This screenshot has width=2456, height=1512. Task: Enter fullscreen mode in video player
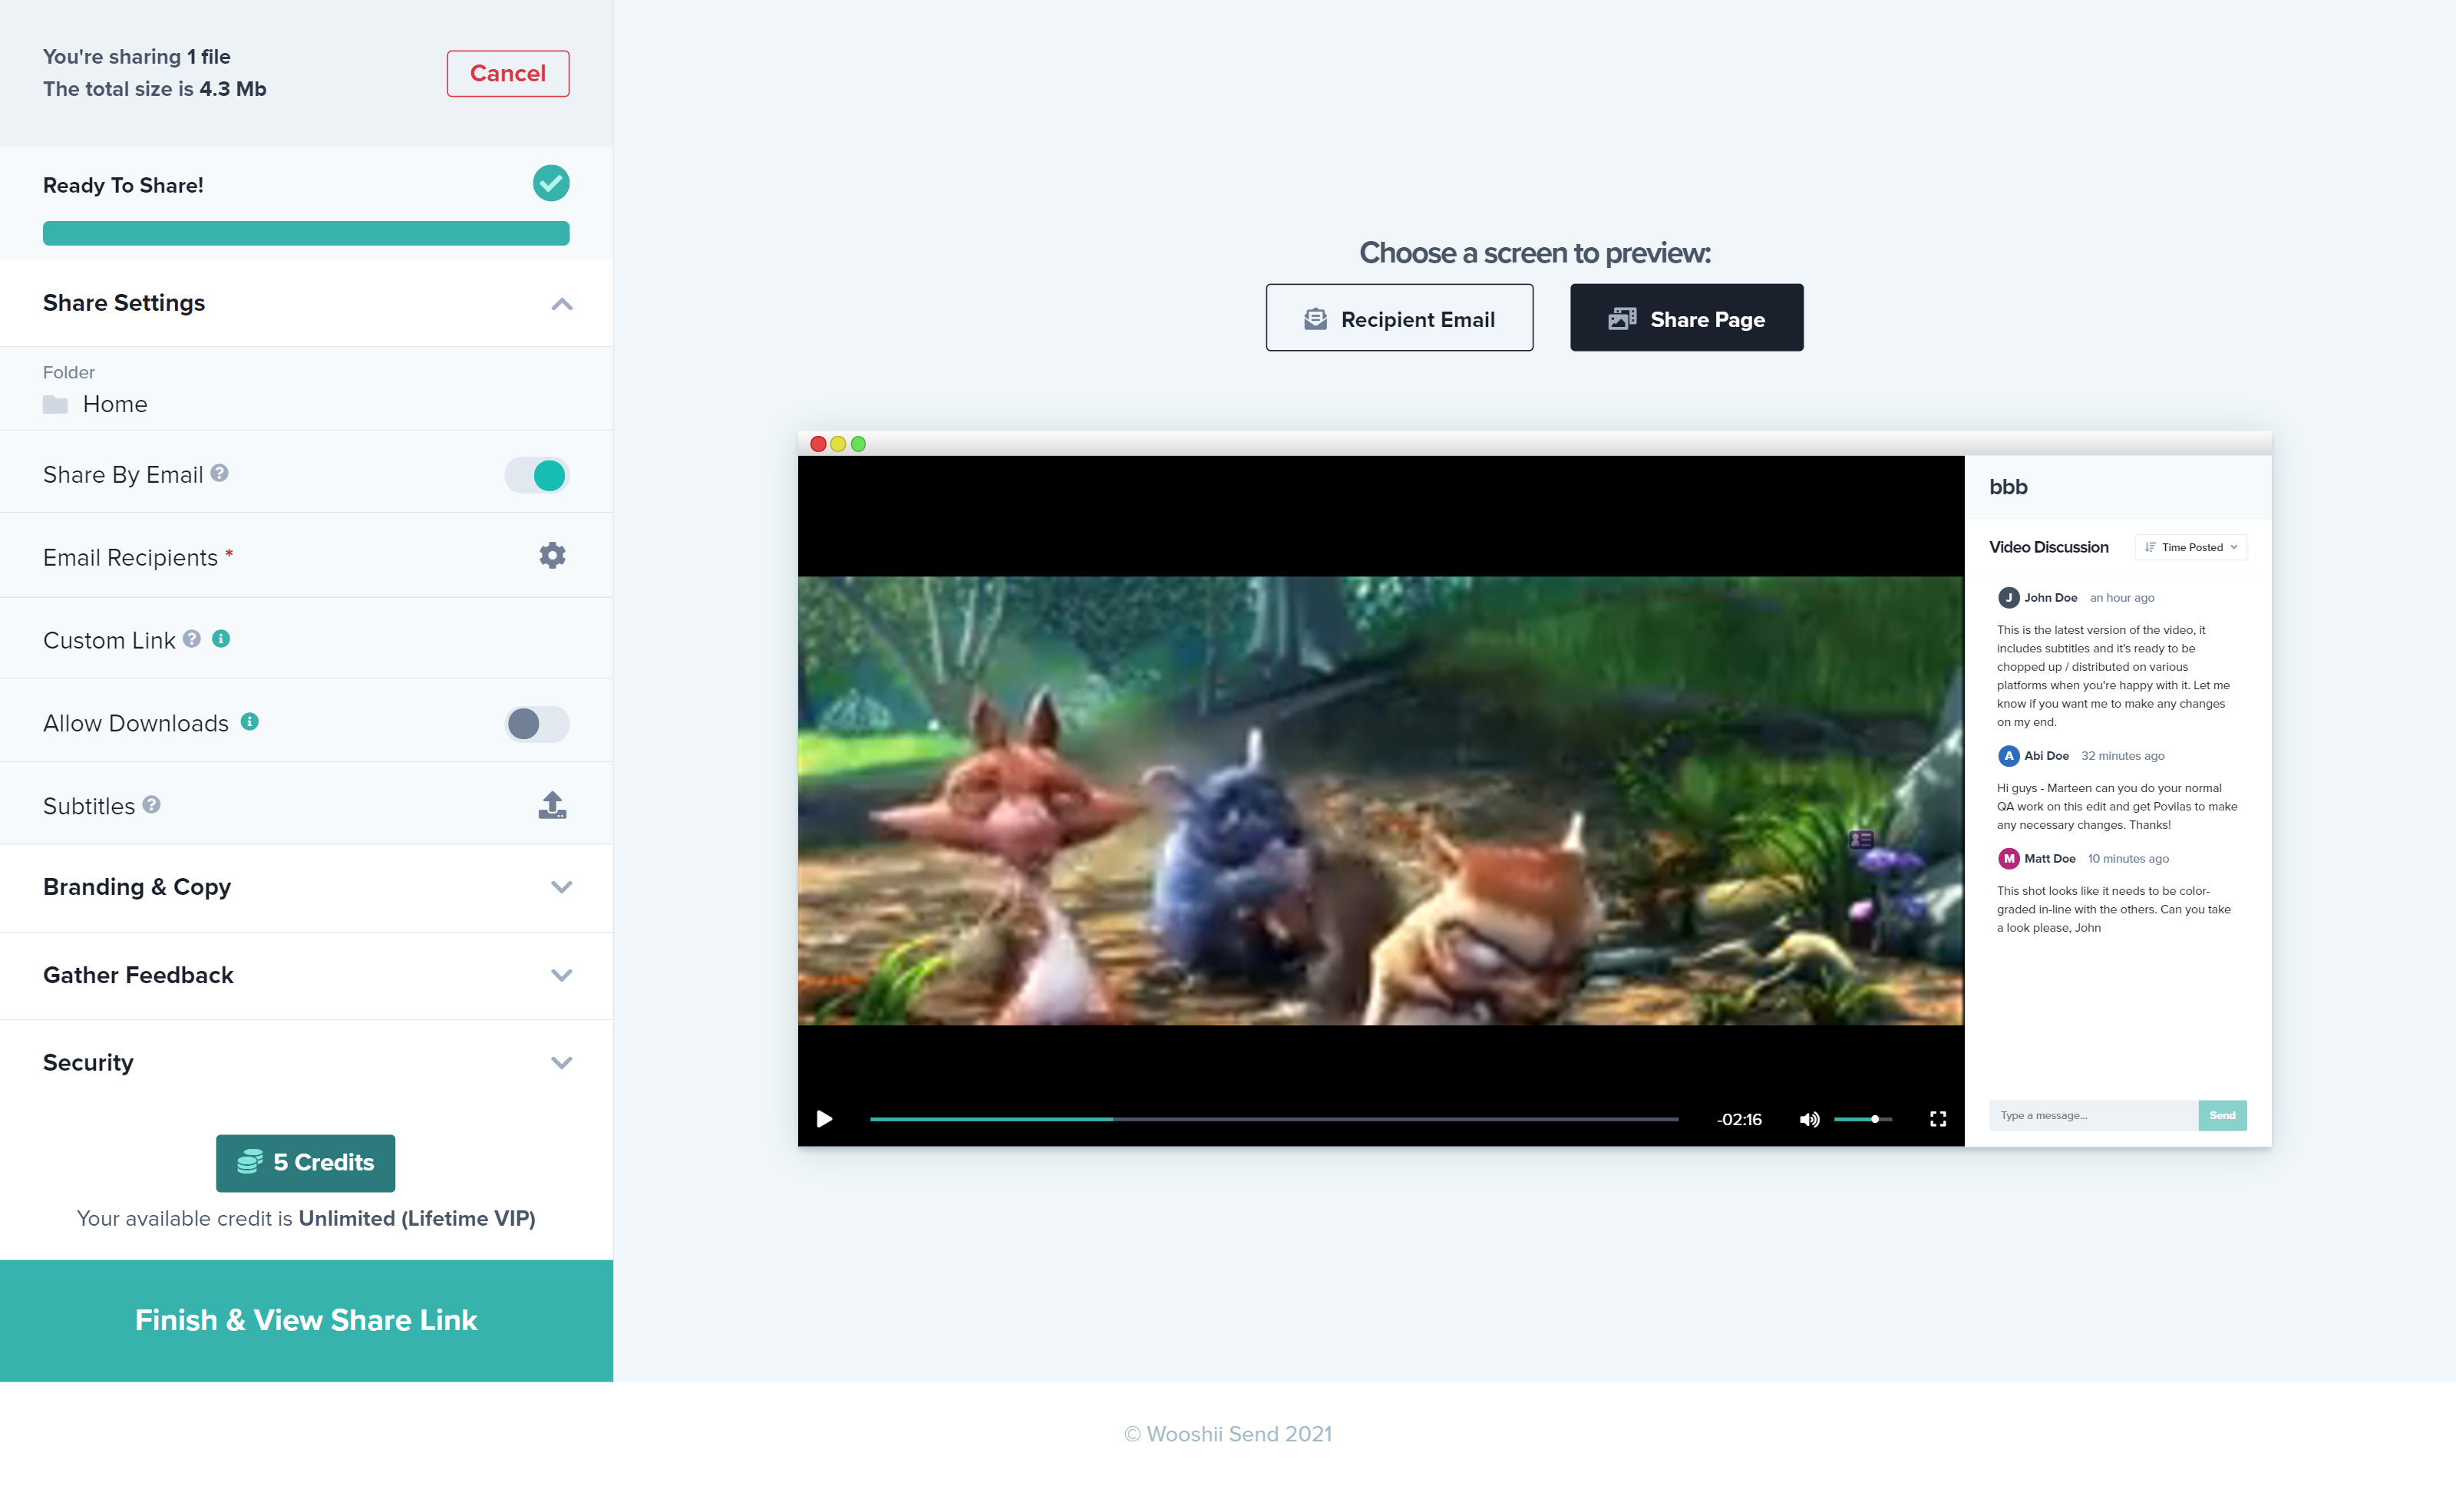click(x=1938, y=1119)
